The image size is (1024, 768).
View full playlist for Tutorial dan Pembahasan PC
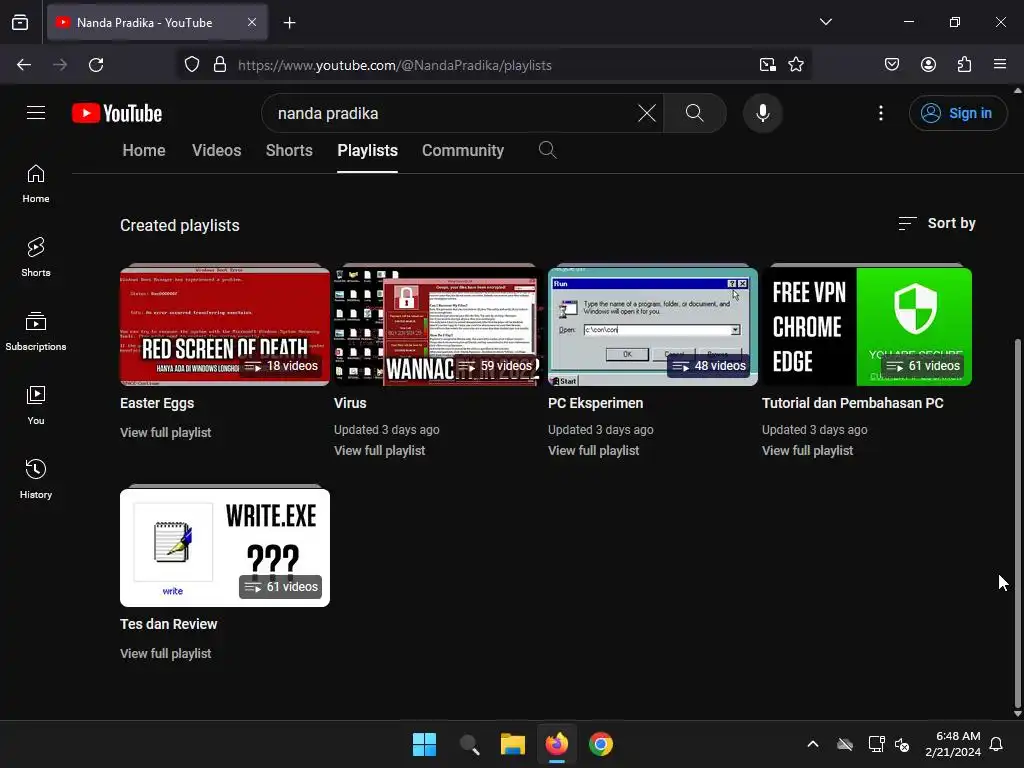pos(807,451)
